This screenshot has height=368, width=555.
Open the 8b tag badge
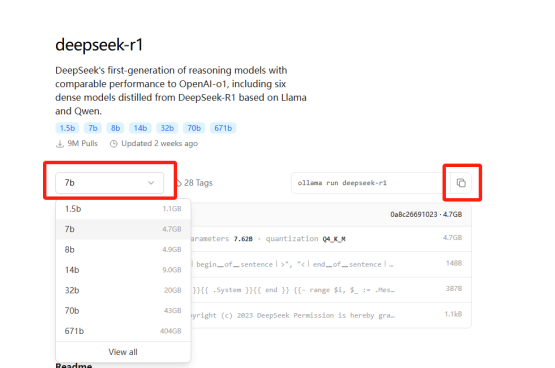click(115, 128)
